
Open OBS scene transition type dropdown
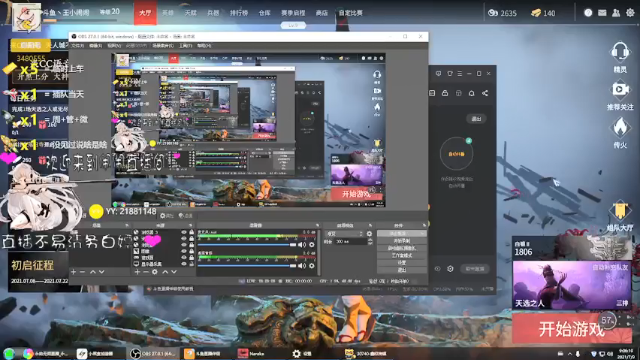(344, 234)
